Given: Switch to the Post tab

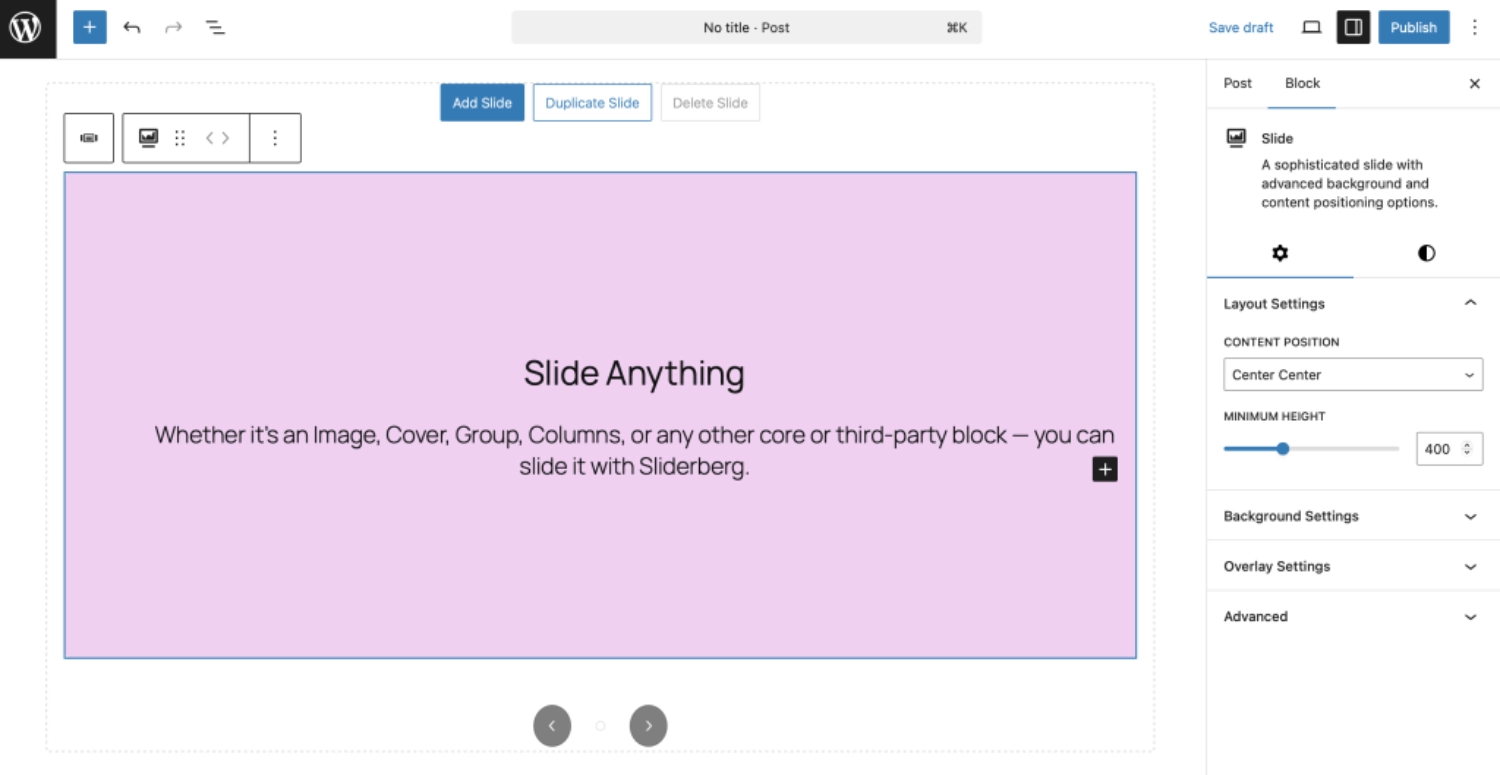Looking at the screenshot, I should 1237,83.
